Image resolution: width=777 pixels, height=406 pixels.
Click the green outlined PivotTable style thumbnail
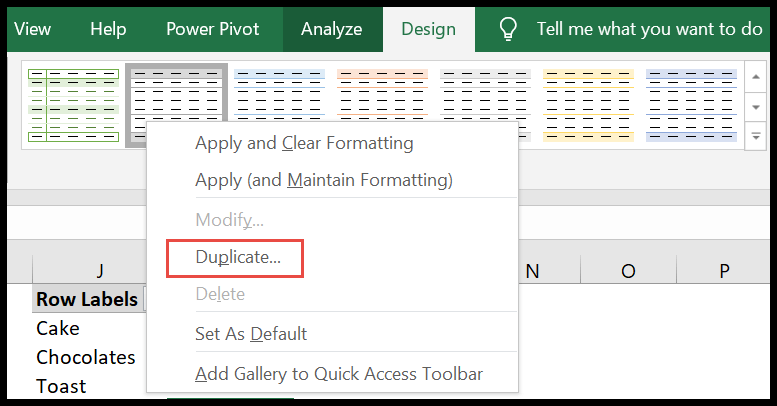click(x=72, y=105)
